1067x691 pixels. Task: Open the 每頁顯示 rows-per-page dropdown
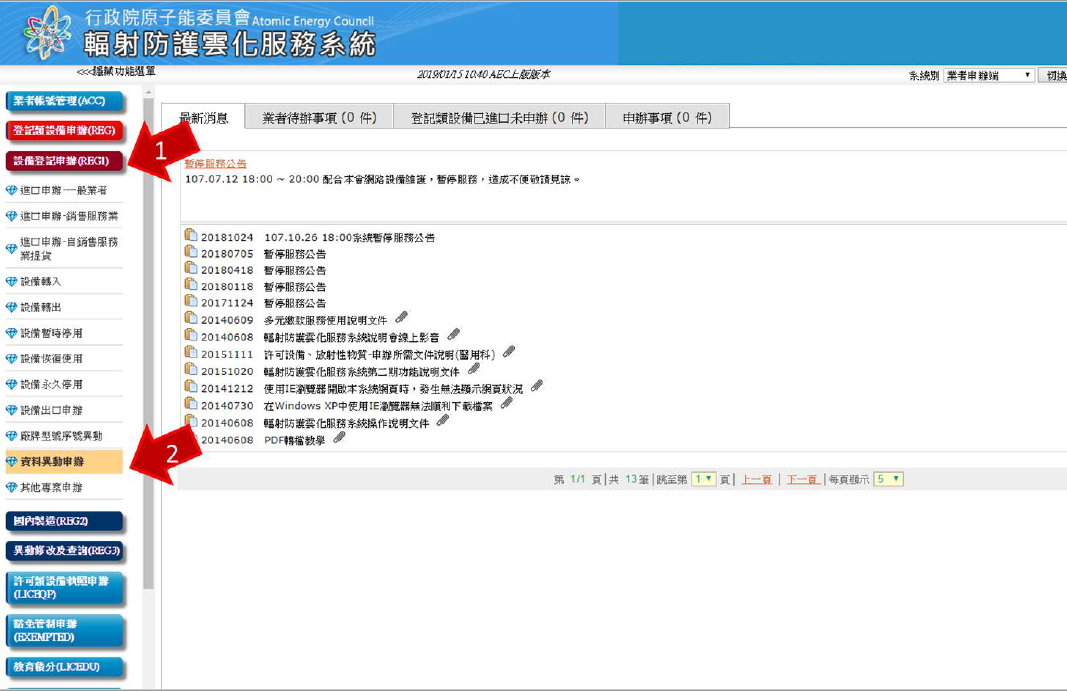point(888,479)
